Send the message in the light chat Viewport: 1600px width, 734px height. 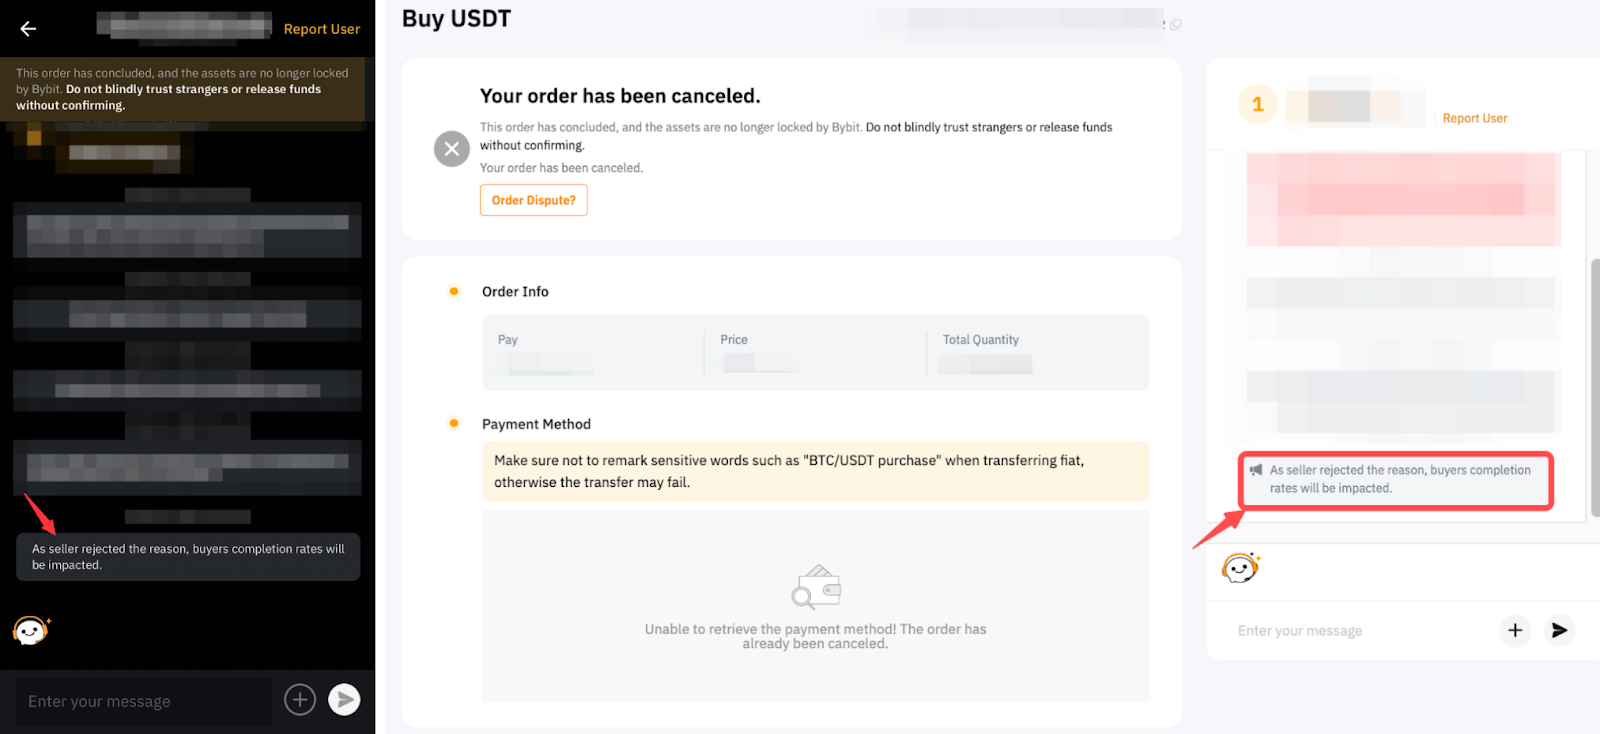(x=1559, y=630)
